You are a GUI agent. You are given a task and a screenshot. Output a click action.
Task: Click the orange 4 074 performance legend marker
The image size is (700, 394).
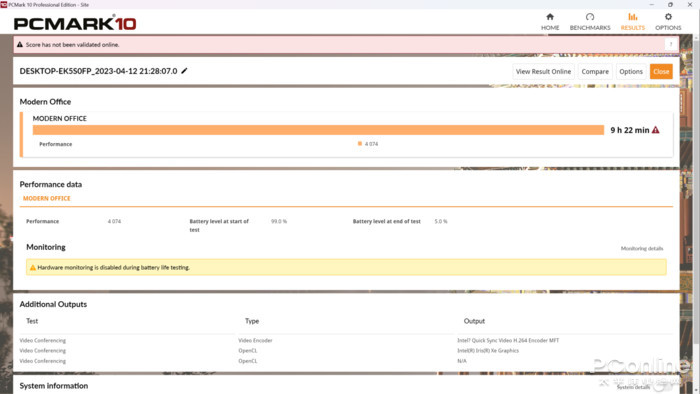tap(359, 144)
